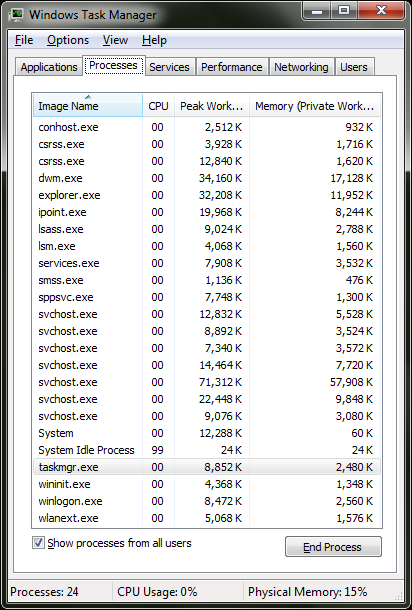Screen dimensions: 412x610
Task: Open the Help menu
Action: point(154,40)
